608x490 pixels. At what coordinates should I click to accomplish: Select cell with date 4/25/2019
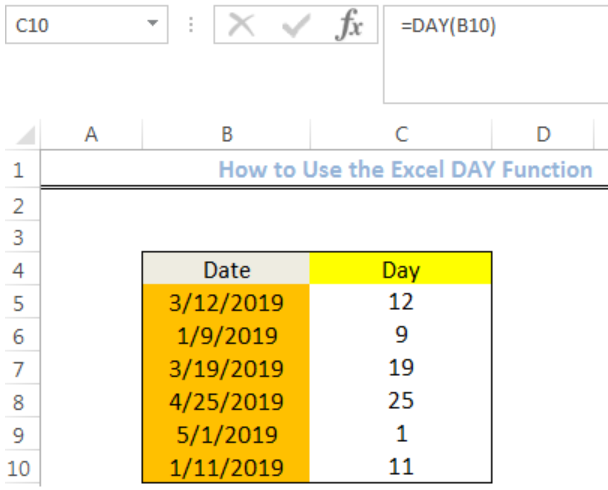tap(226, 401)
